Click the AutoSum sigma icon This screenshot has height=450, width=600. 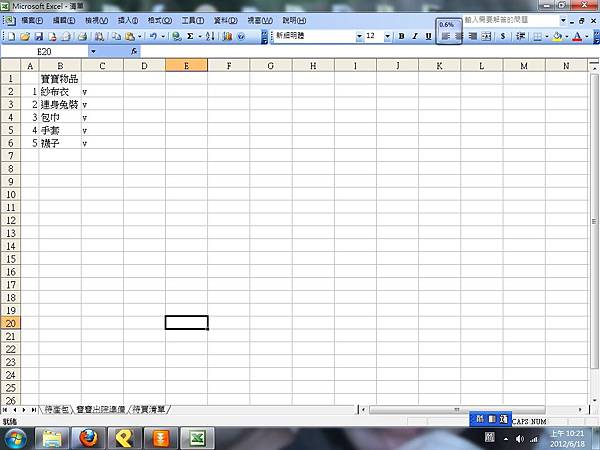(190, 36)
